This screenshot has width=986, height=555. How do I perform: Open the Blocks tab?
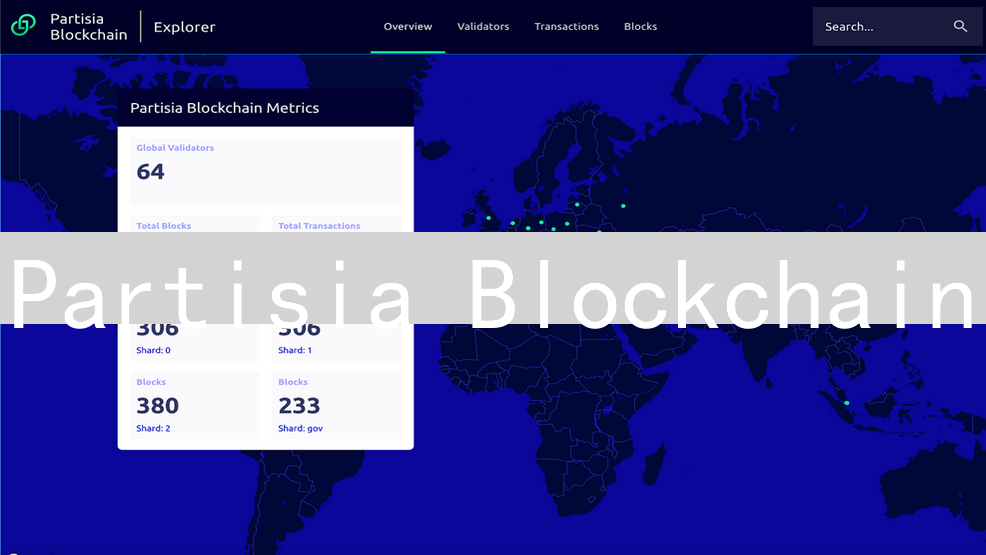[x=640, y=26]
